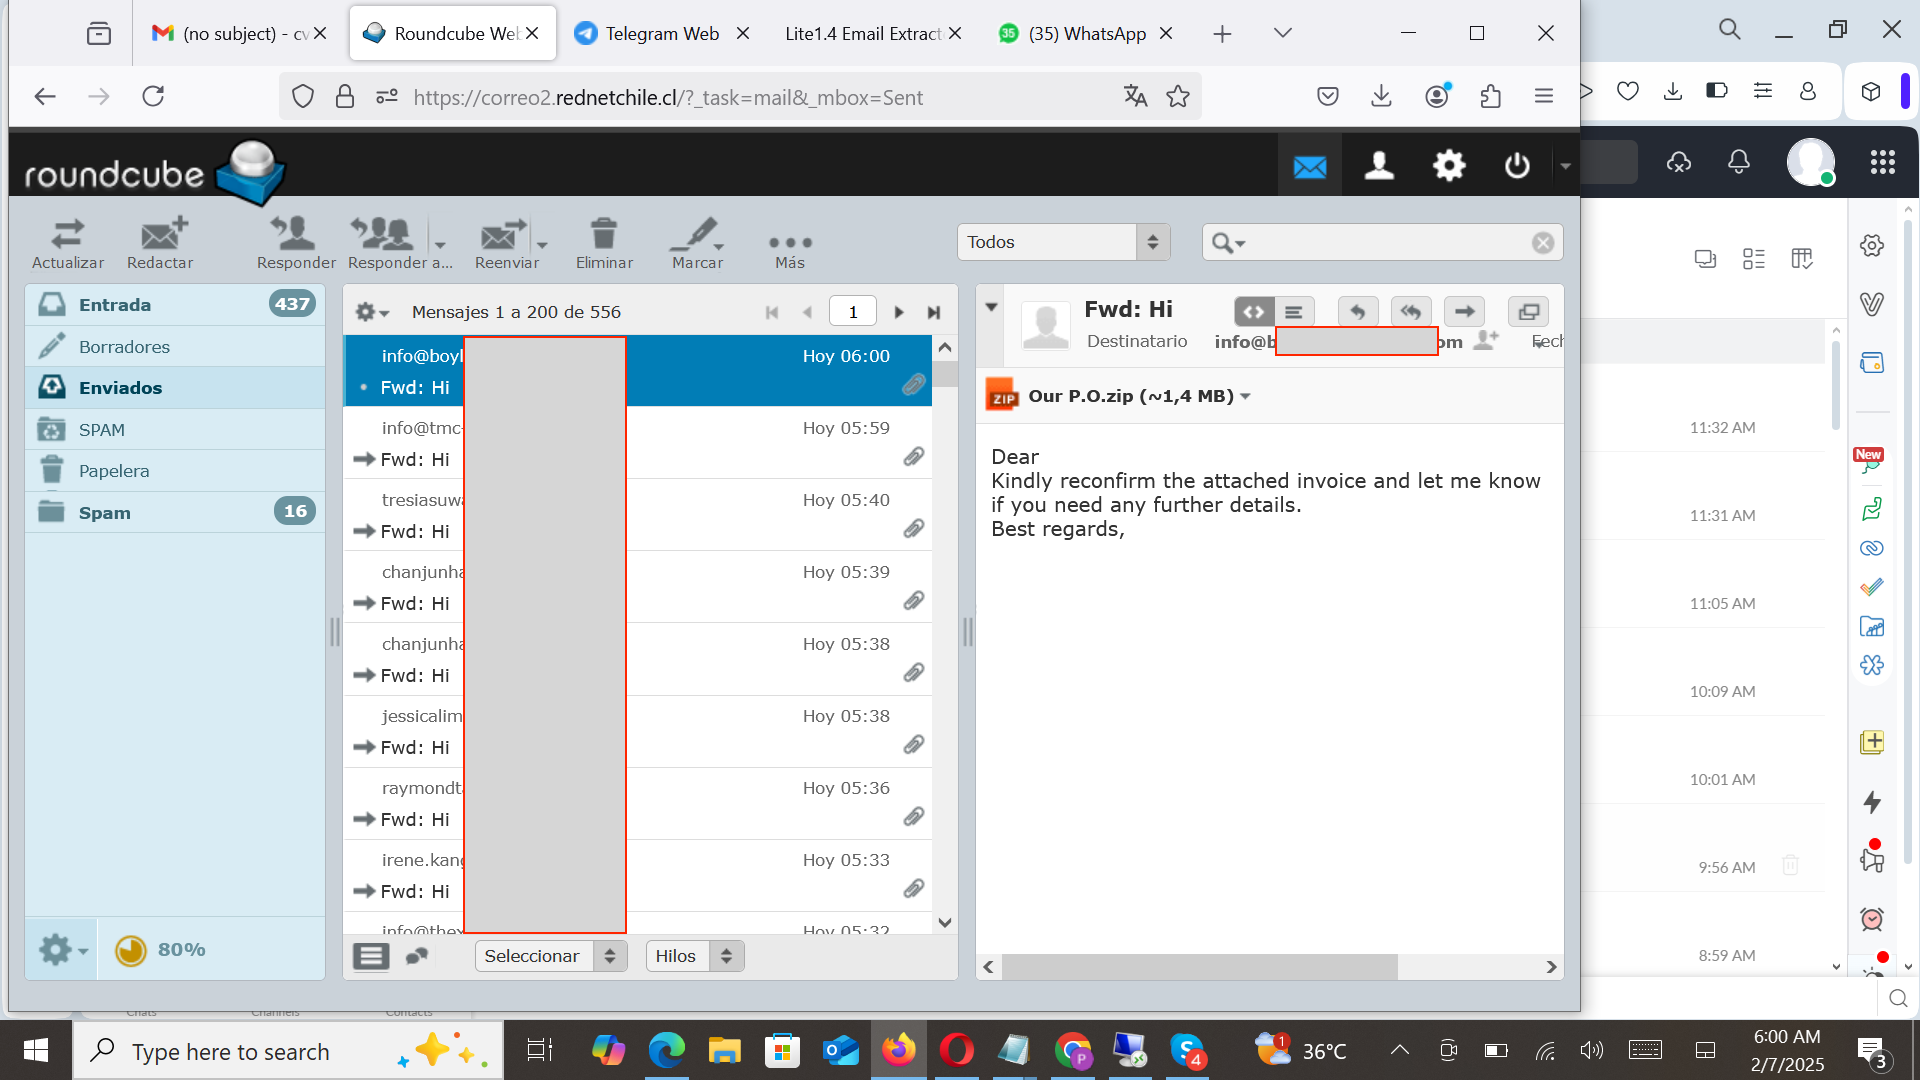Open the Entrada inbox folder

(115, 305)
